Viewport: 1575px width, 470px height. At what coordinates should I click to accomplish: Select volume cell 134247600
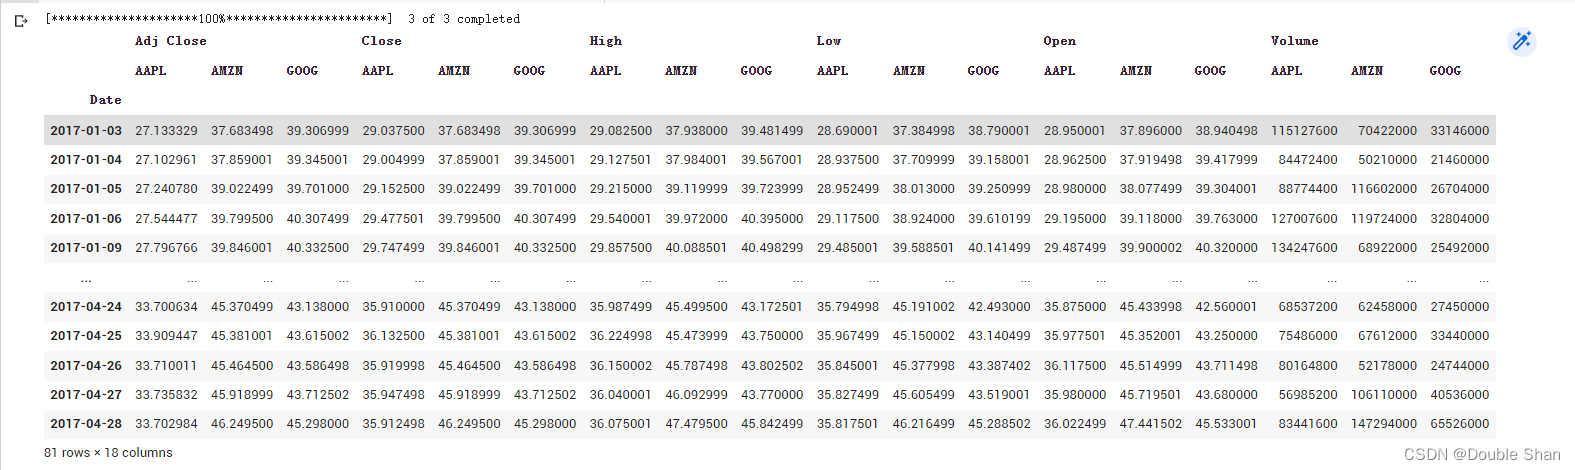click(x=1304, y=247)
